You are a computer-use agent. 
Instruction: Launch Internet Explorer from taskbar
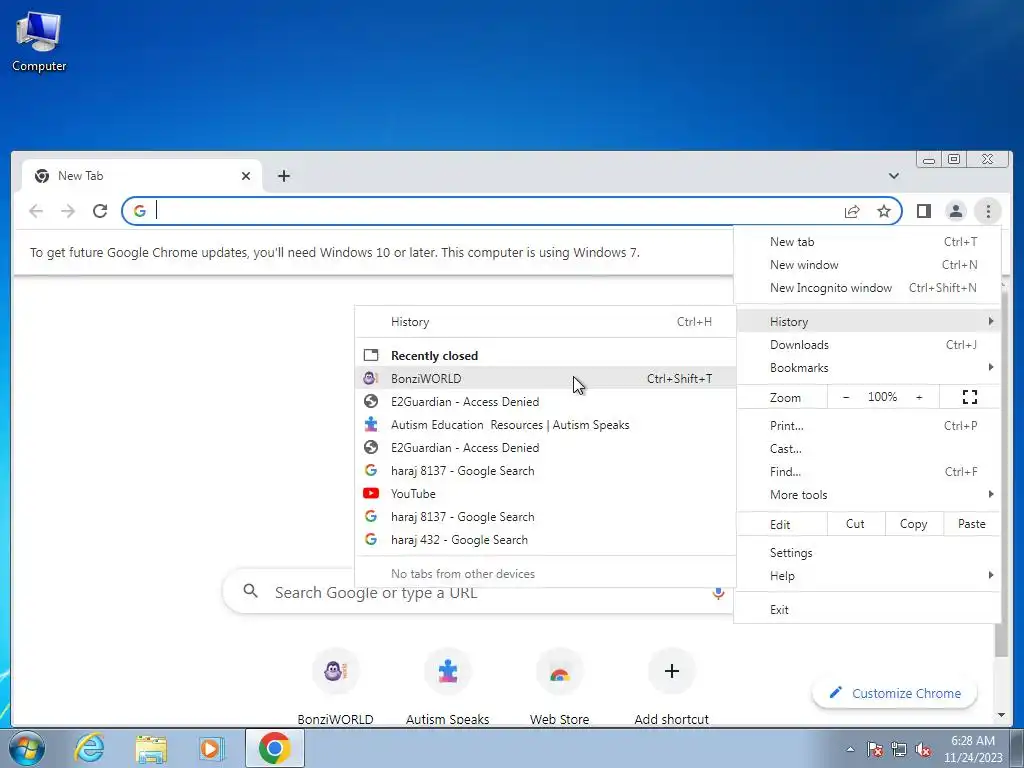point(89,748)
